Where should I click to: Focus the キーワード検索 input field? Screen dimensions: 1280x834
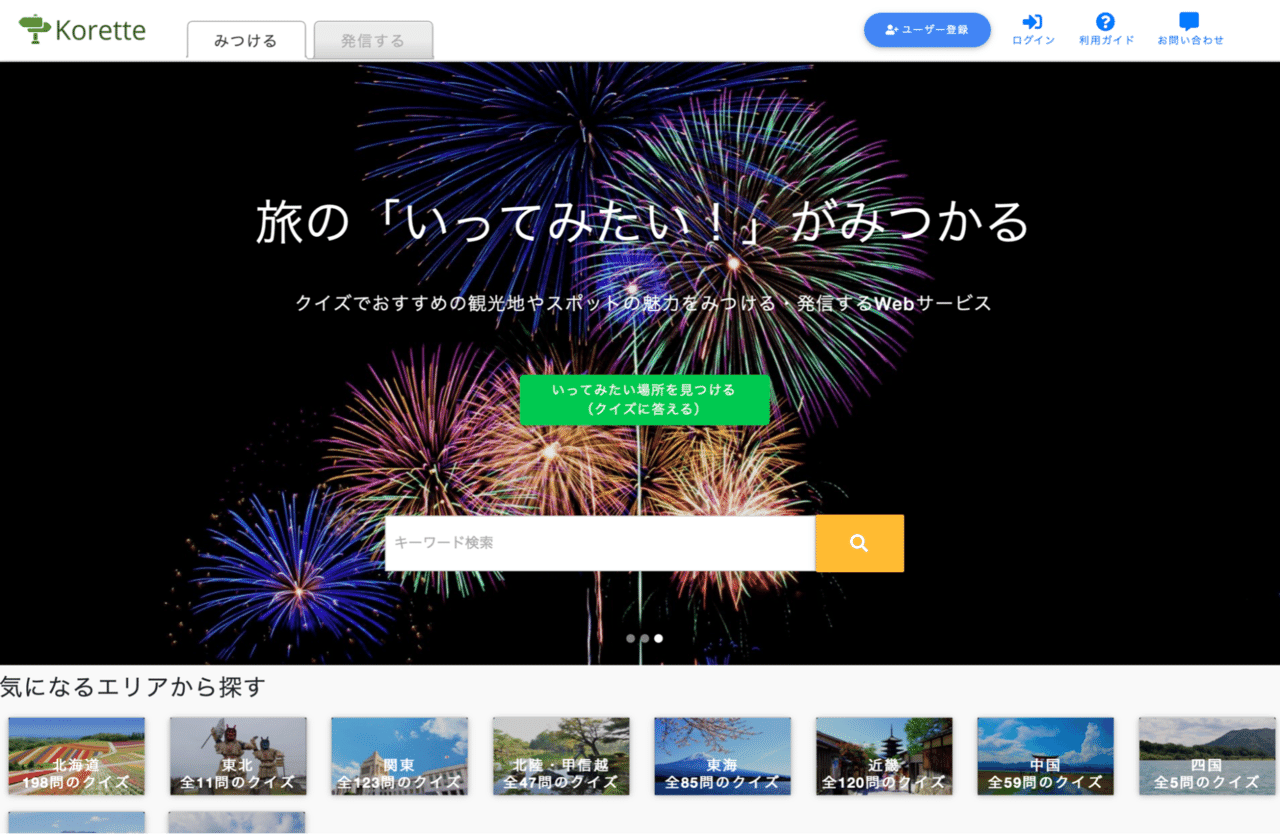point(600,543)
